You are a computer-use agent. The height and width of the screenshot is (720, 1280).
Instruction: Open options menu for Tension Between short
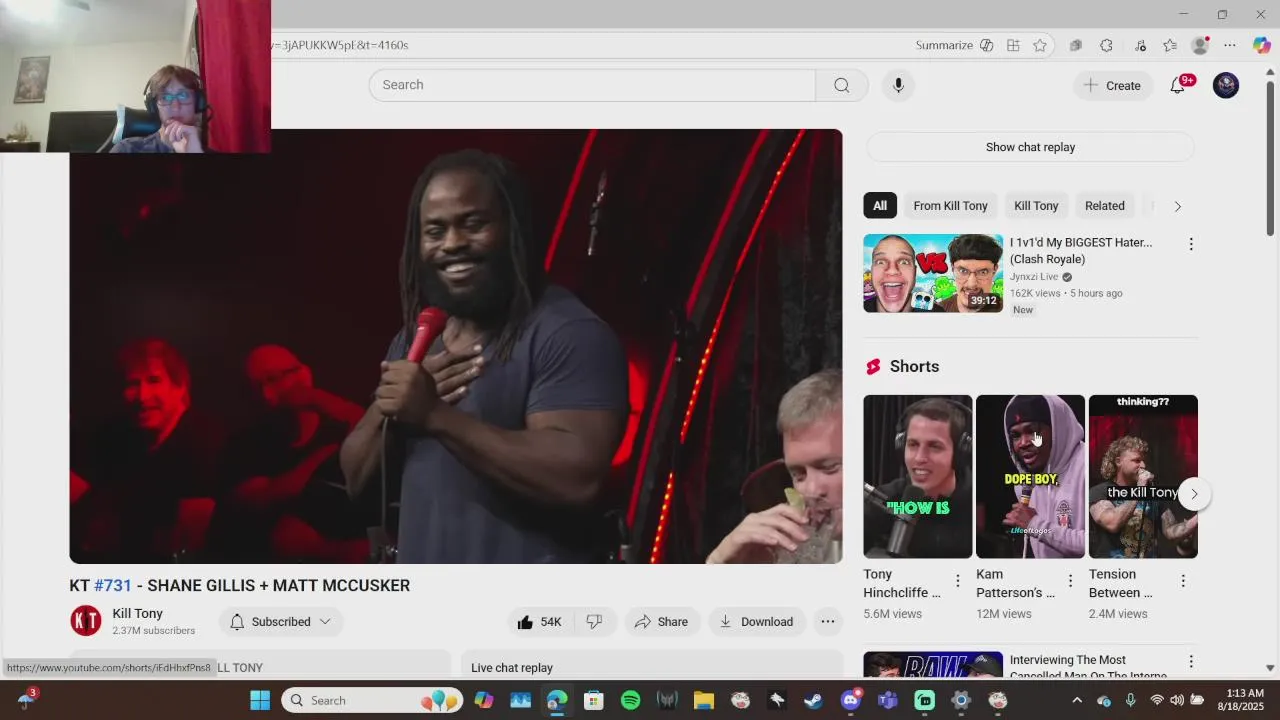(x=1183, y=581)
